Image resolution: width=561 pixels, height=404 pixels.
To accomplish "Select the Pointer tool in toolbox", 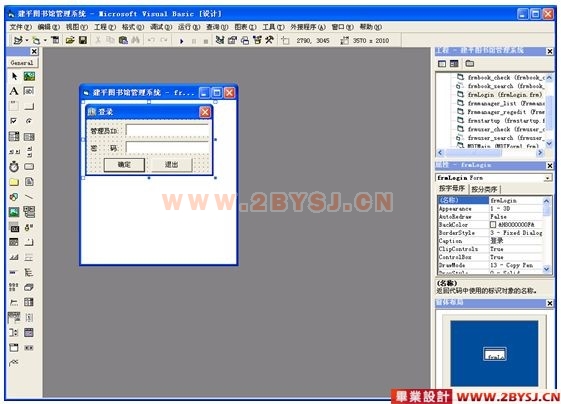I will (14, 76).
